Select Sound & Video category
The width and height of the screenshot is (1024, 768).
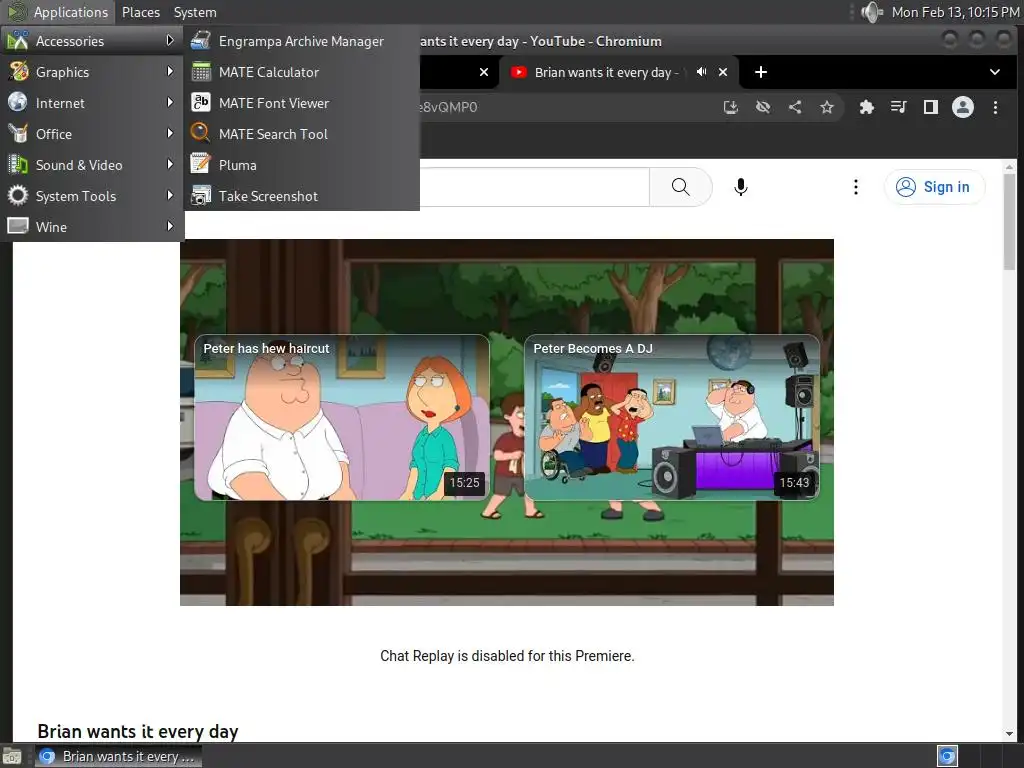pos(92,165)
